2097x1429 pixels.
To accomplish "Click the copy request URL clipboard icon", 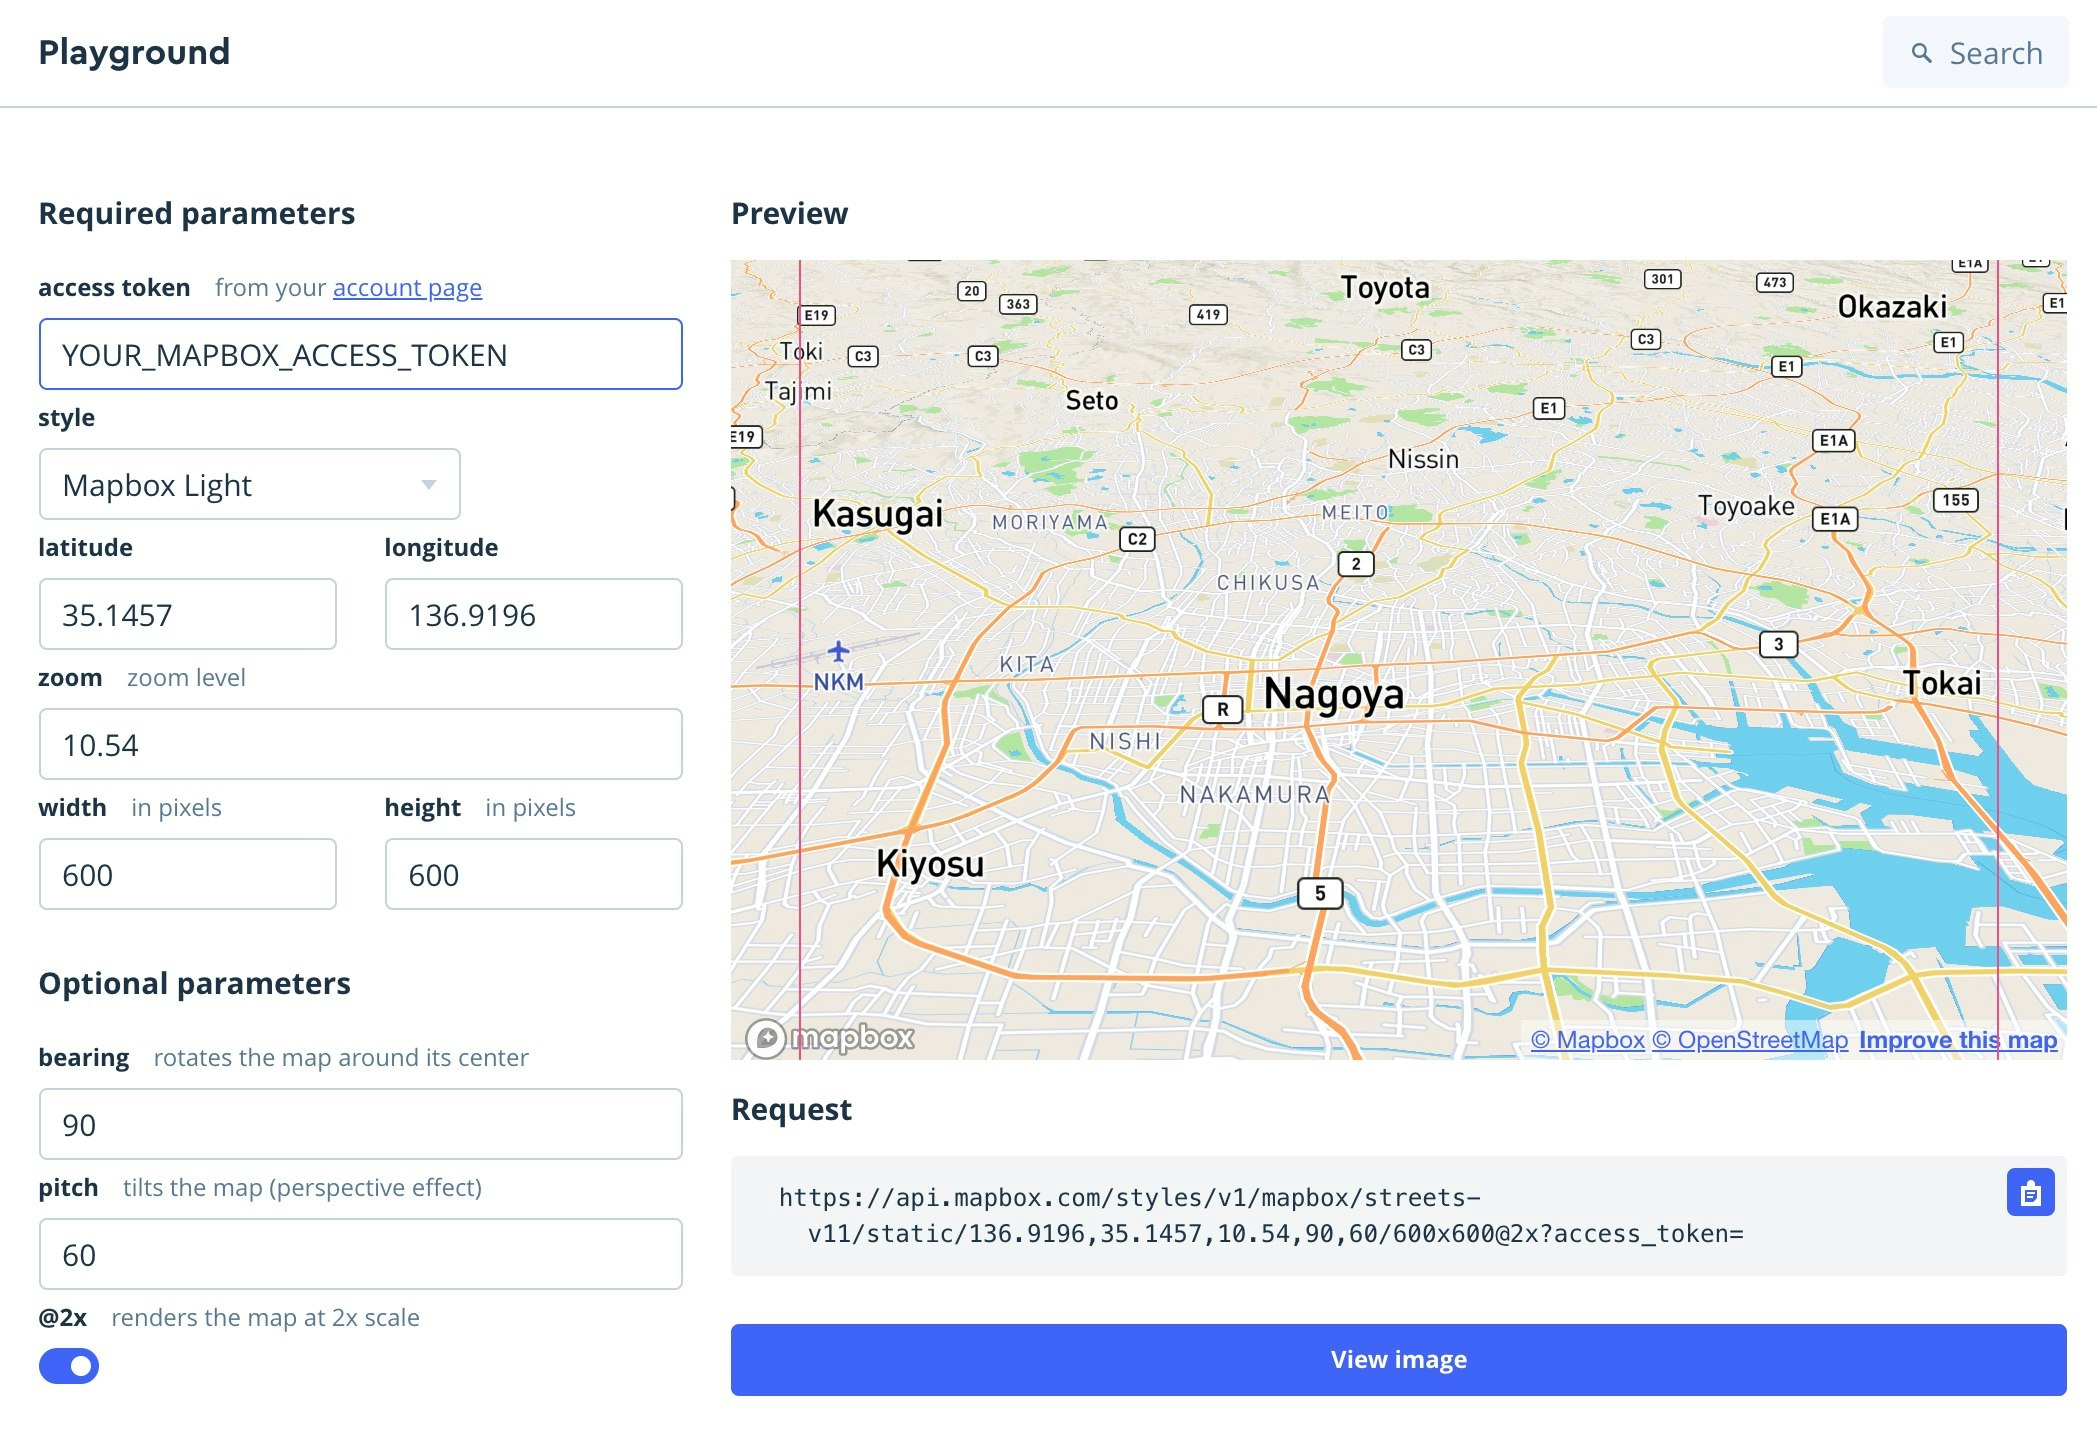I will coord(2030,1192).
